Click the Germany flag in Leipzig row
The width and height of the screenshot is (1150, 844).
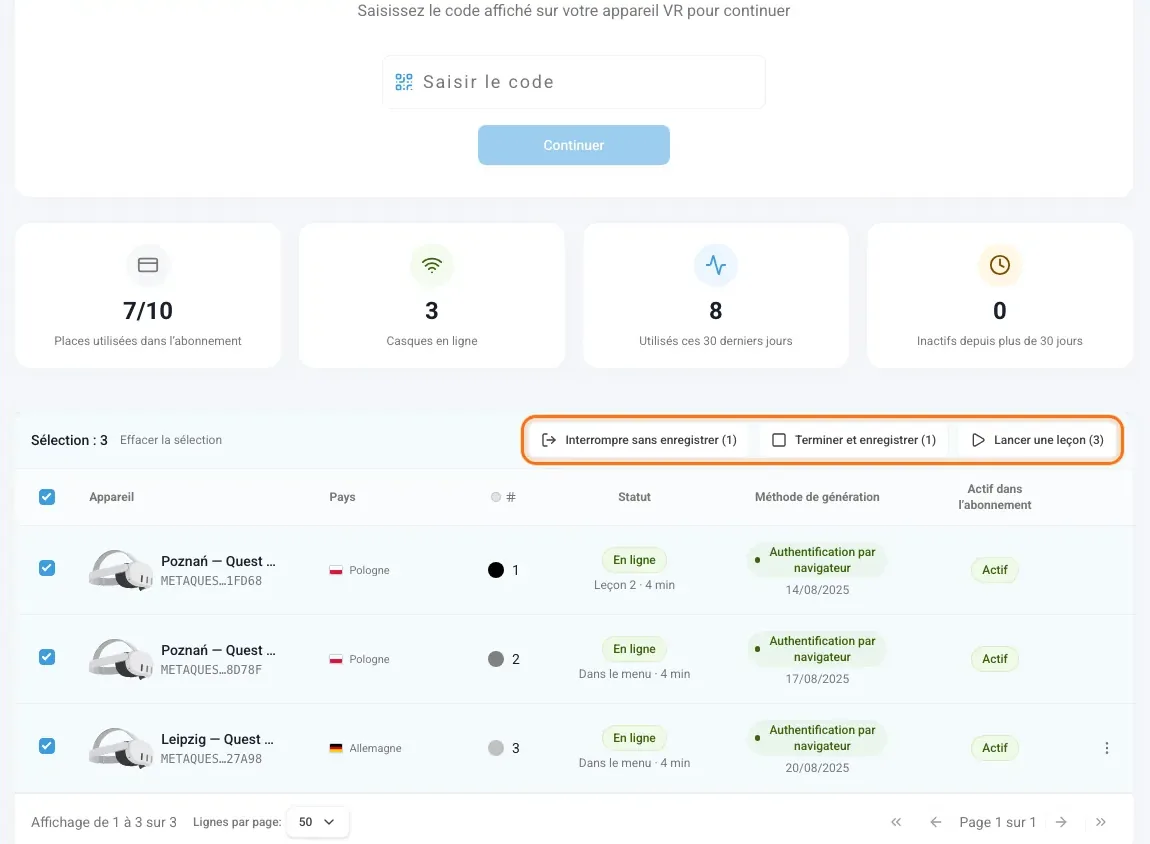point(336,748)
